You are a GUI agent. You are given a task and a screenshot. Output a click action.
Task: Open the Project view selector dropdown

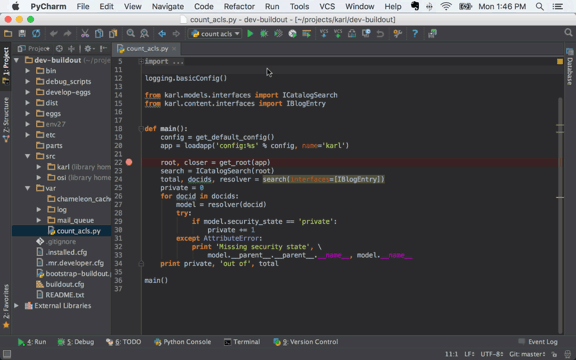coord(33,48)
